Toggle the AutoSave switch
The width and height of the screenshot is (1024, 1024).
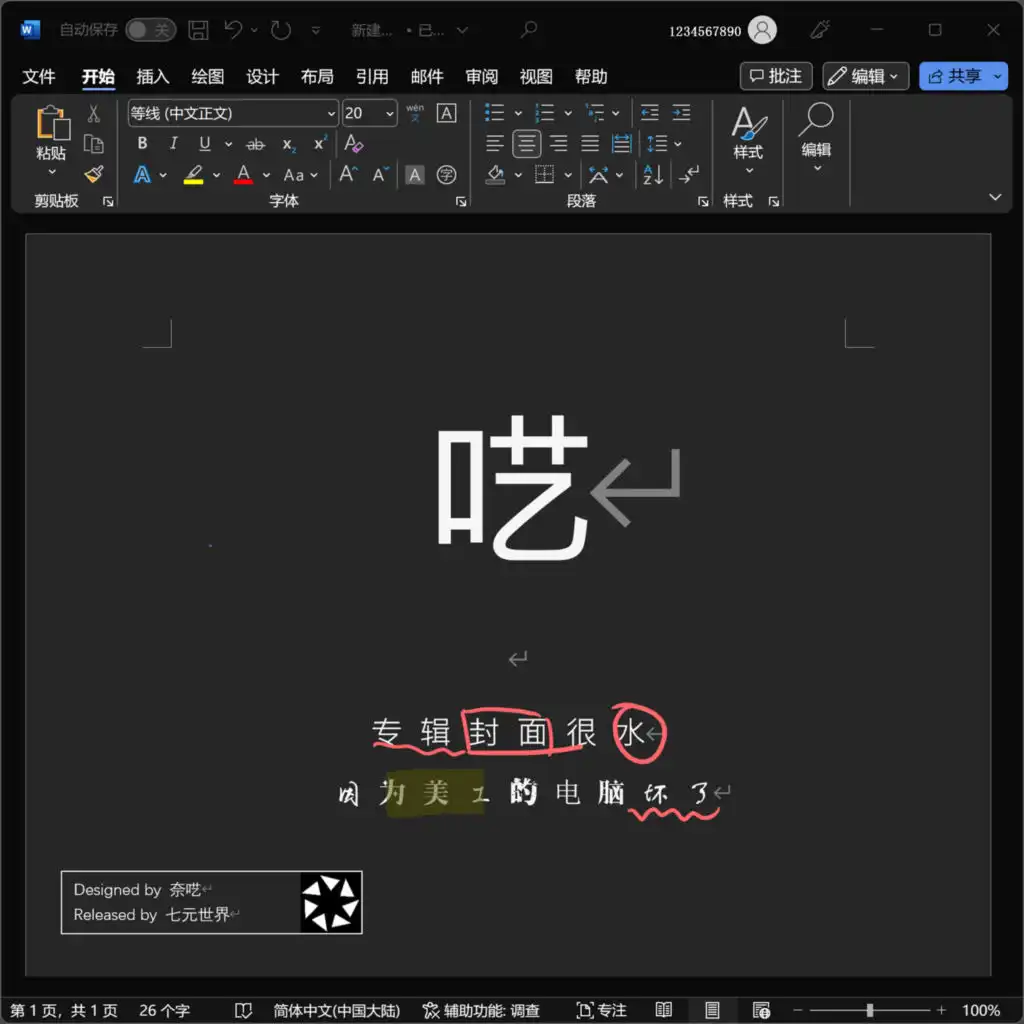point(150,30)
